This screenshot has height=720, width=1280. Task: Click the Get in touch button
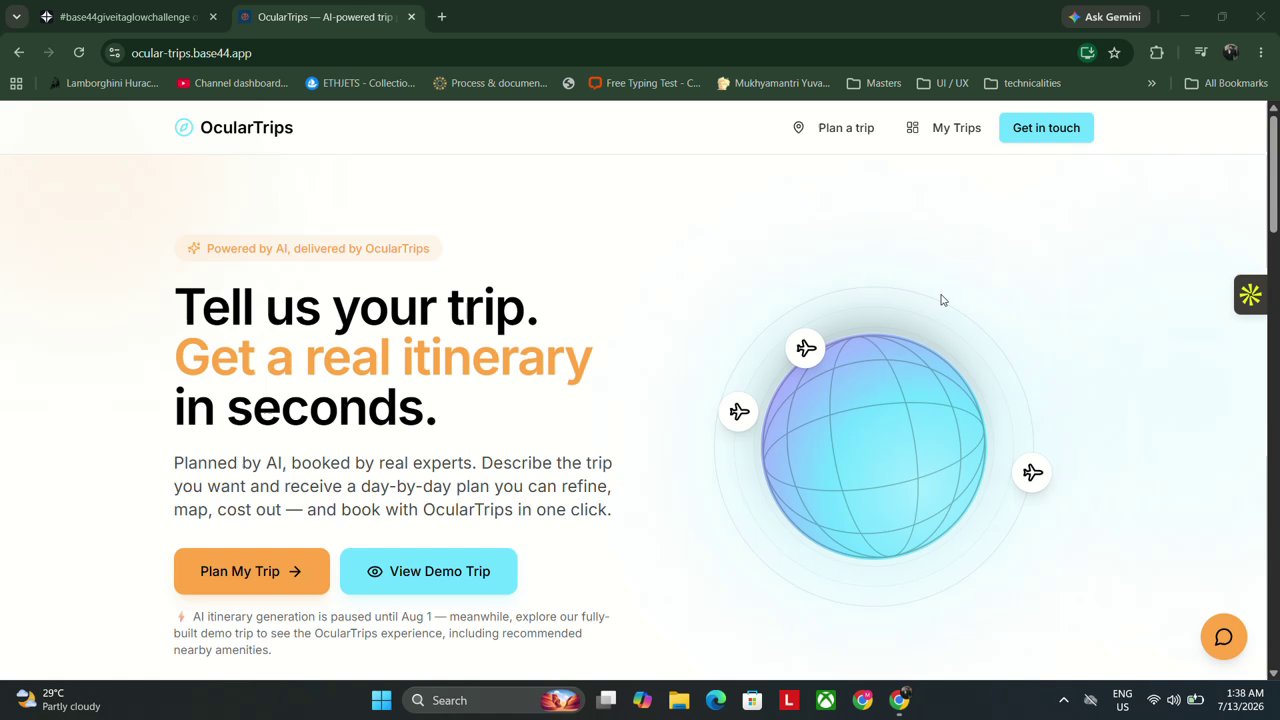pyautogui.click(x=1046, y=128)
